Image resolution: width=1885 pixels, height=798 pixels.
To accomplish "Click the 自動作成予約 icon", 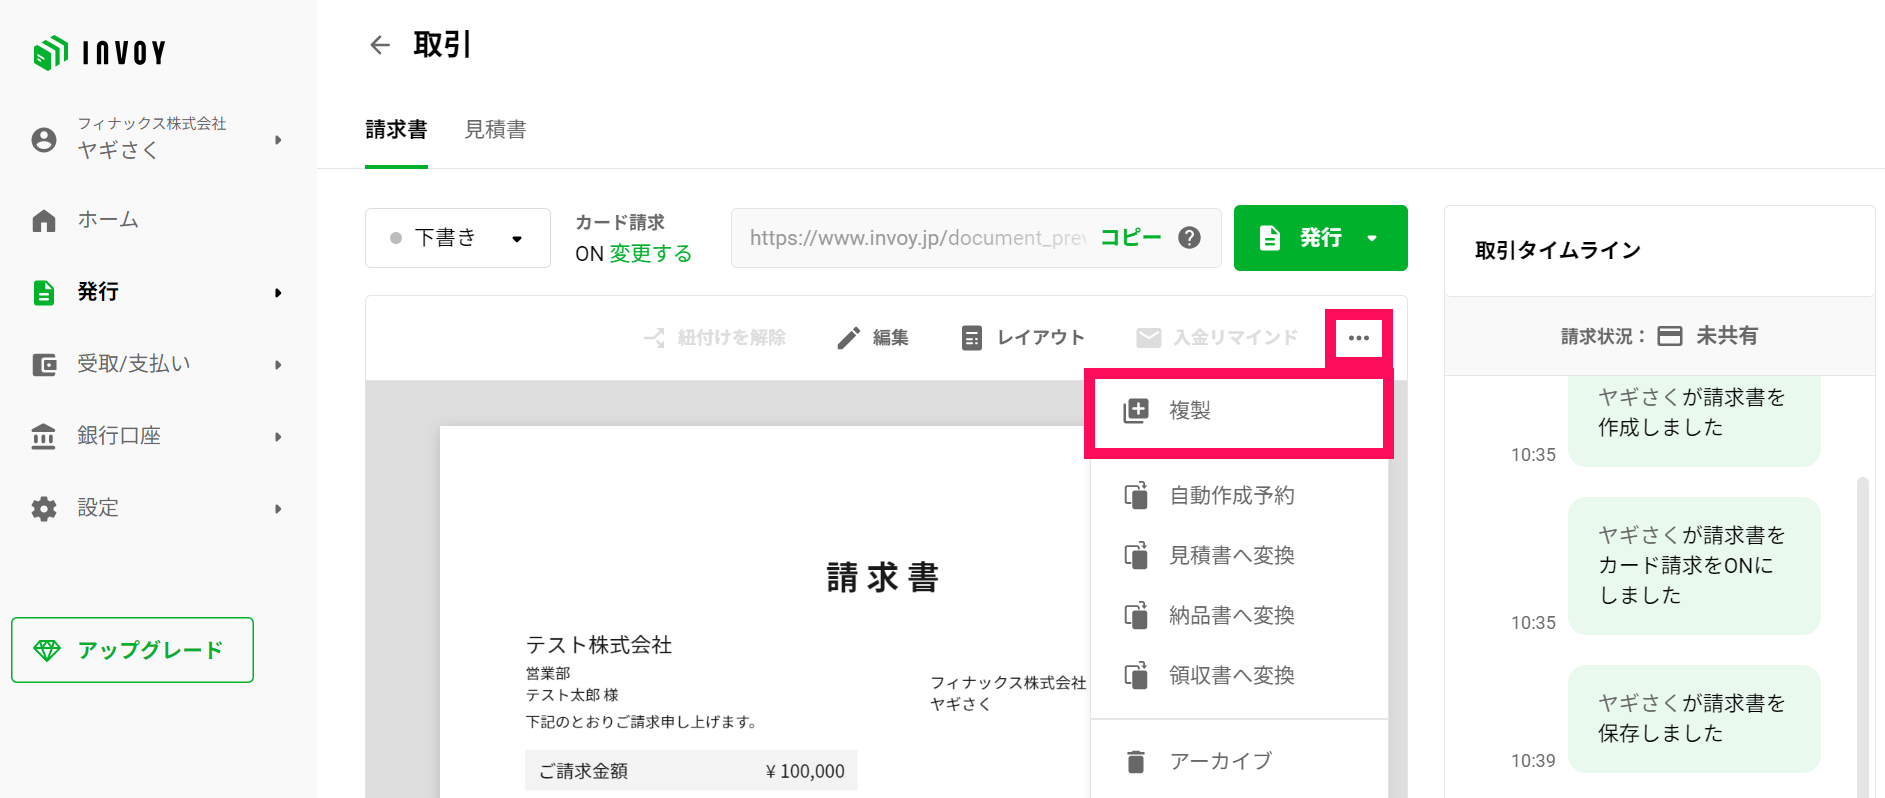I will tap(1136, 495).
